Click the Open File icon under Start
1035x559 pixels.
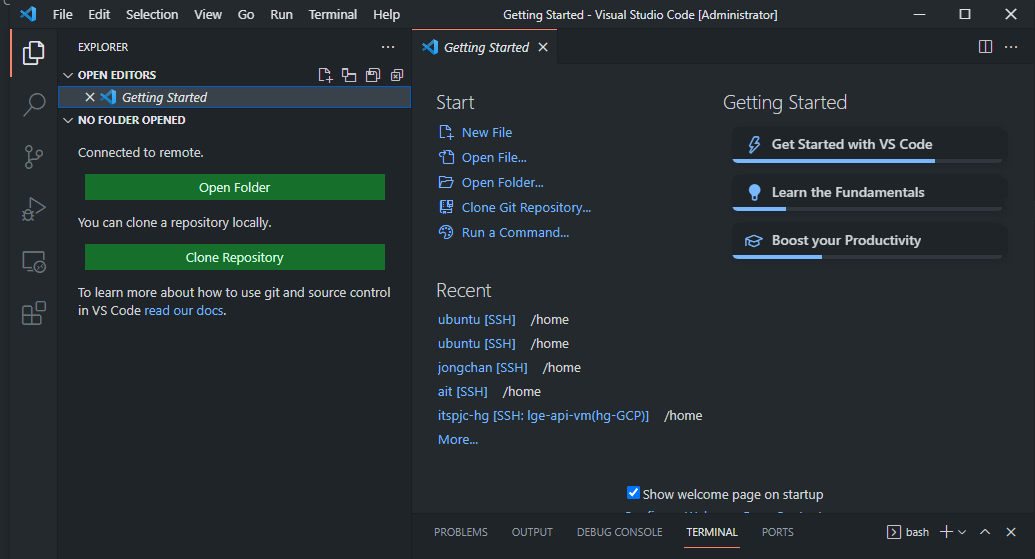coord(446,157)
